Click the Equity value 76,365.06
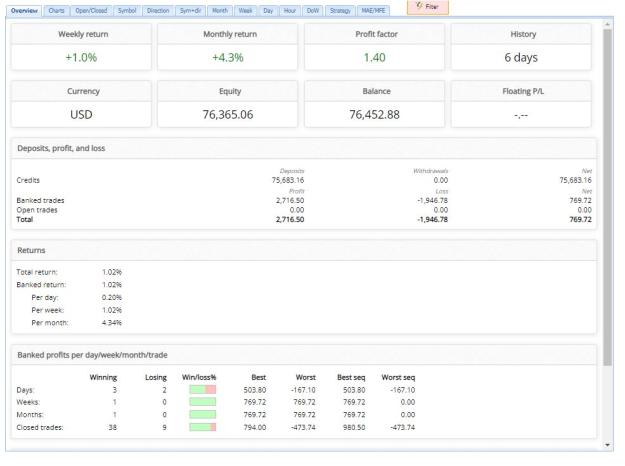Image resolution: width=625 pixels, height=466 pixels. click(x=228, y=115)
